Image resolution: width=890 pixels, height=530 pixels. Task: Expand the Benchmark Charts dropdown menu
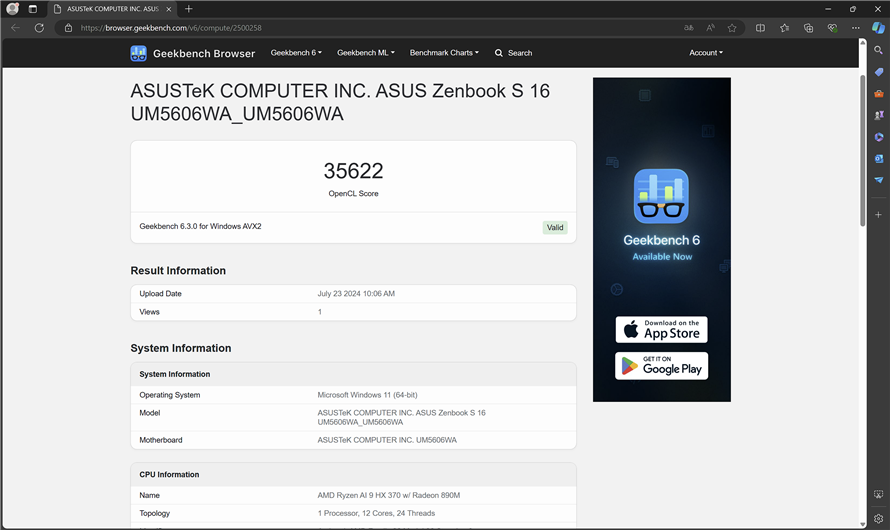[x=444, y=53]
